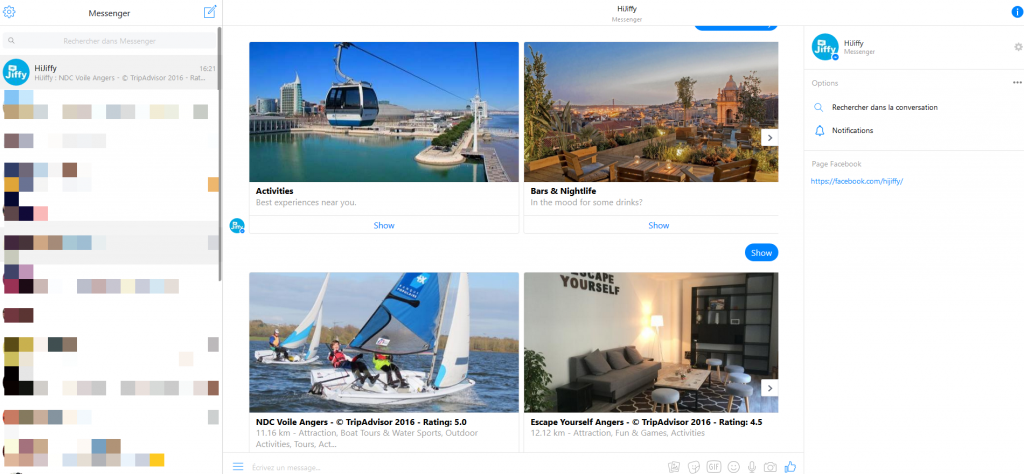
Task: Open the facebook.com/hijiffy link
Action: tap(857, 182)
